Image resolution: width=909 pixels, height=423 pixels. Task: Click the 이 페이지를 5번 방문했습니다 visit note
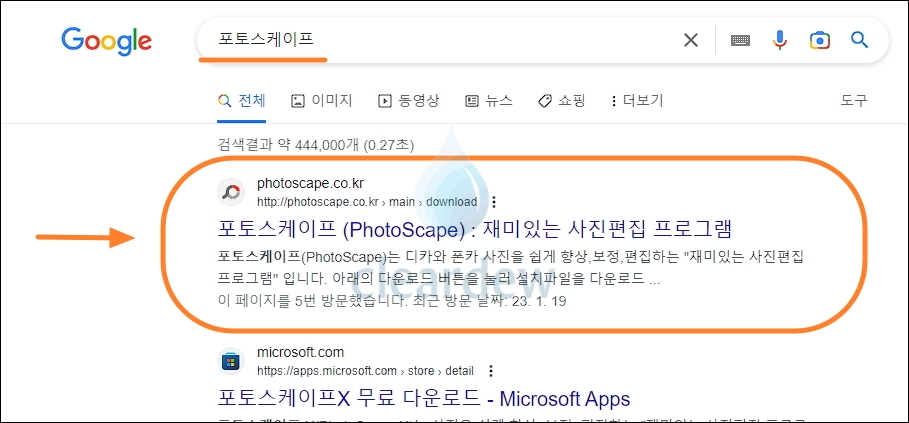(x=392, y=301)
